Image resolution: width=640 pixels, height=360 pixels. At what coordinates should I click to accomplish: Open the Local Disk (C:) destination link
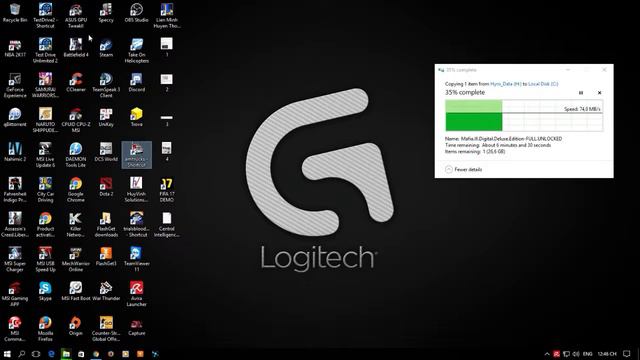pos(543,84)
